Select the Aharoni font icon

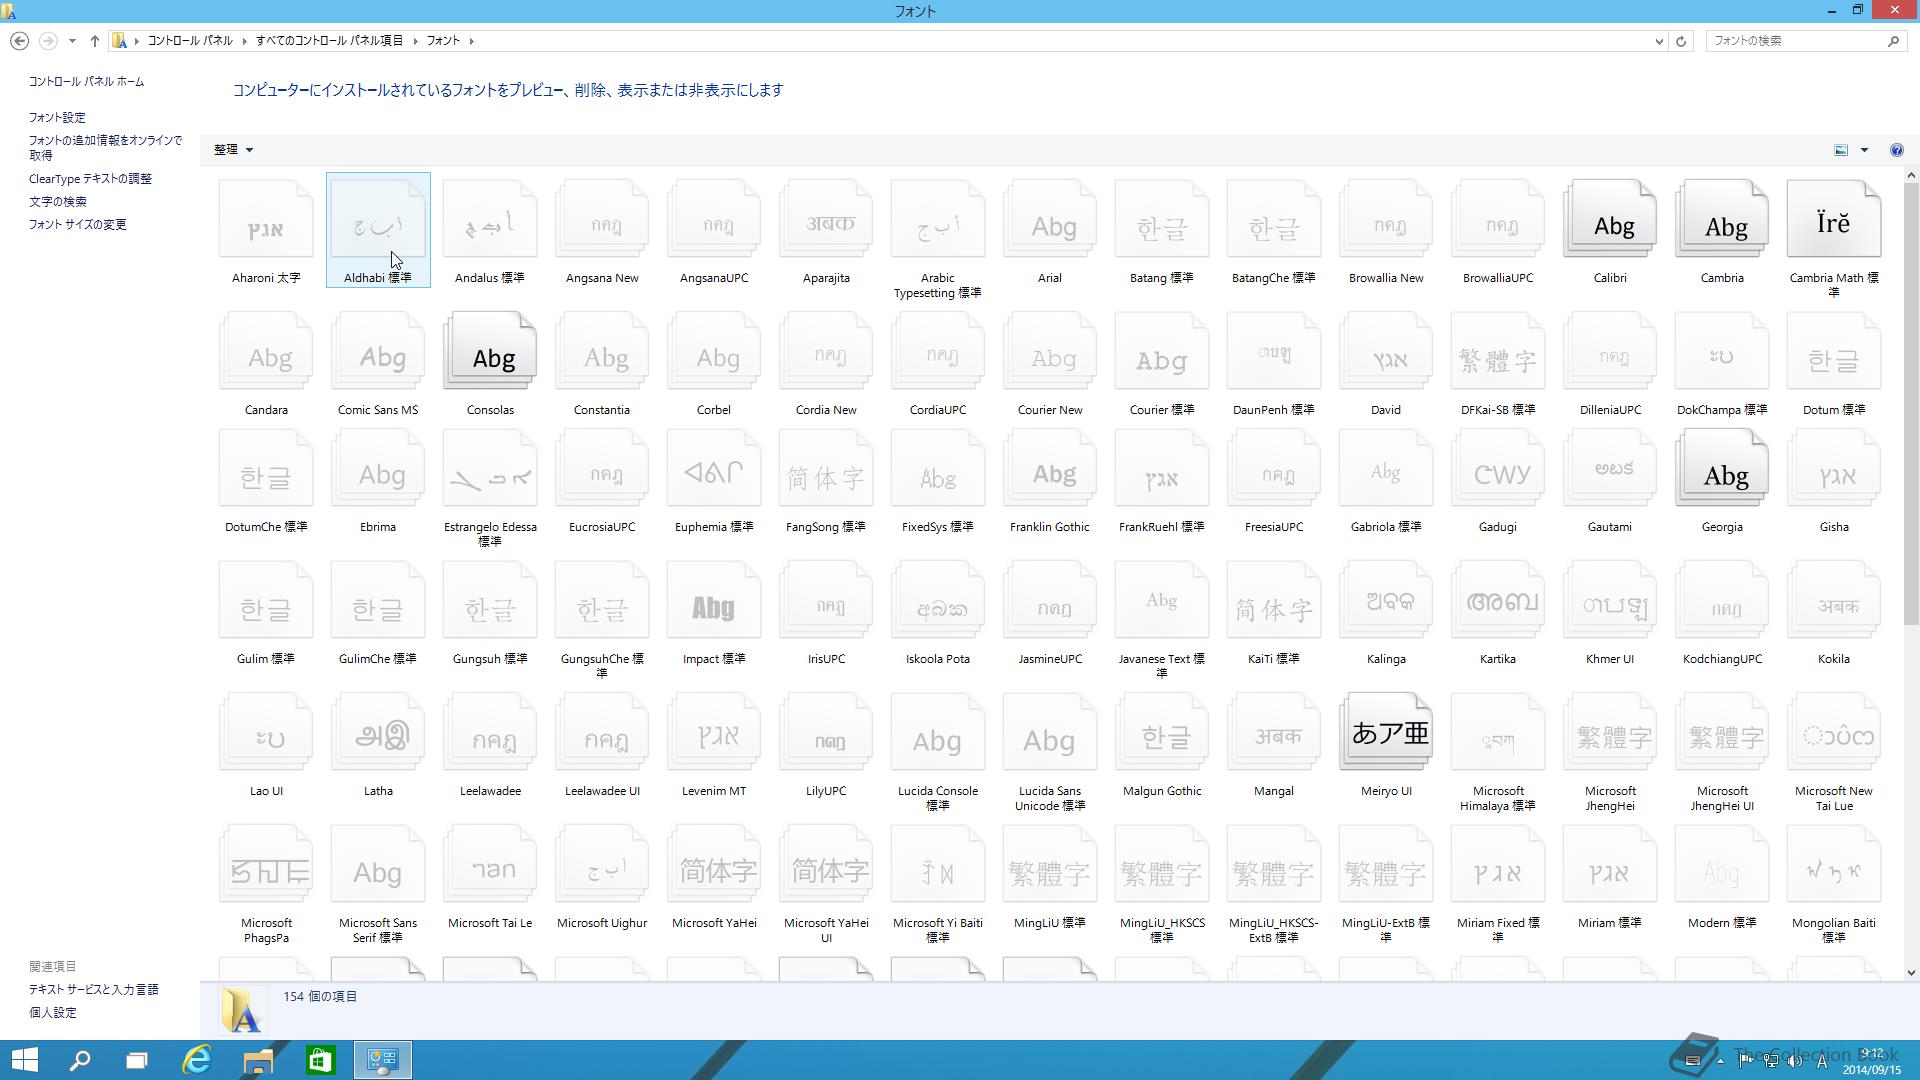266,221
